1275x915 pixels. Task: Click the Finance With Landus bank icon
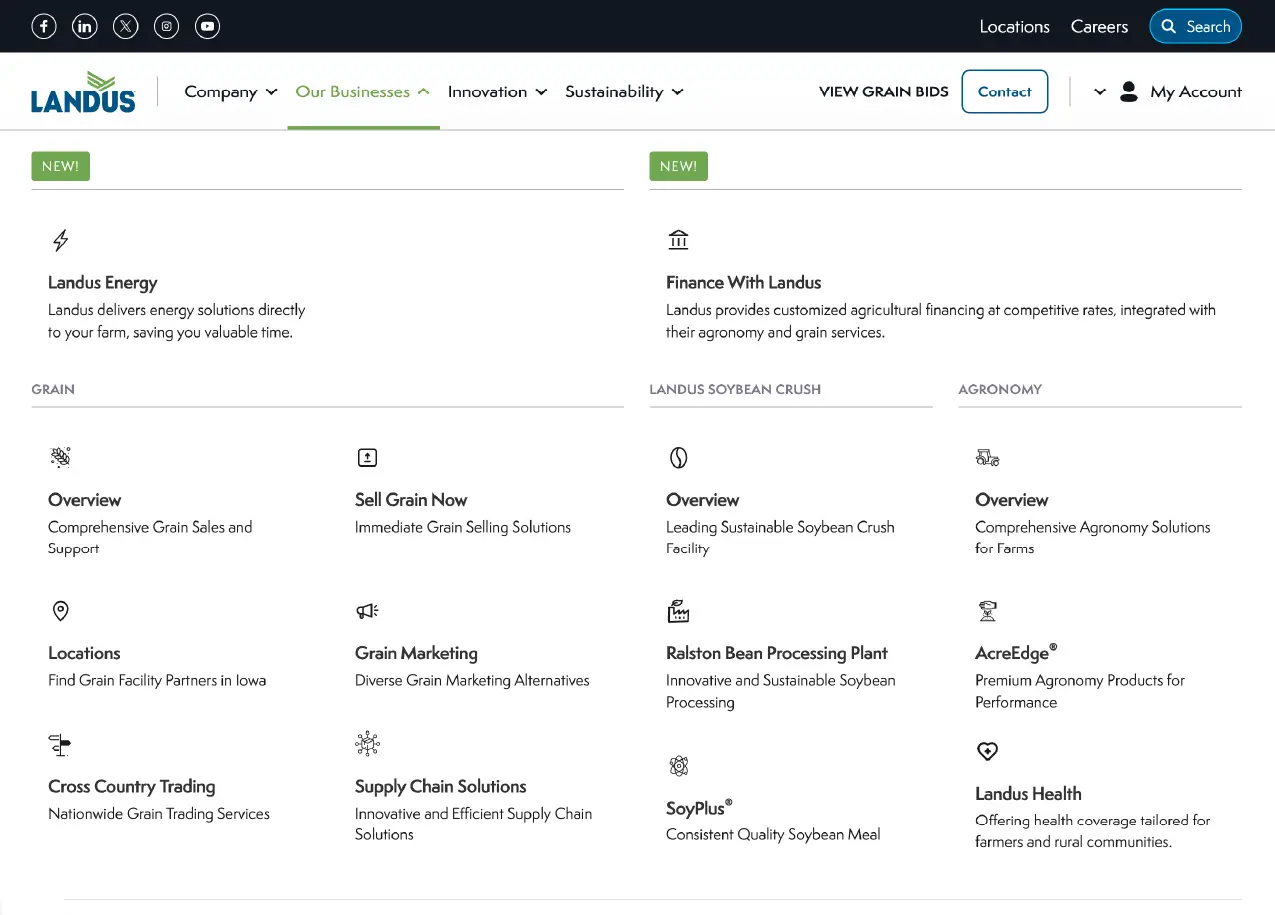(678, 240)
